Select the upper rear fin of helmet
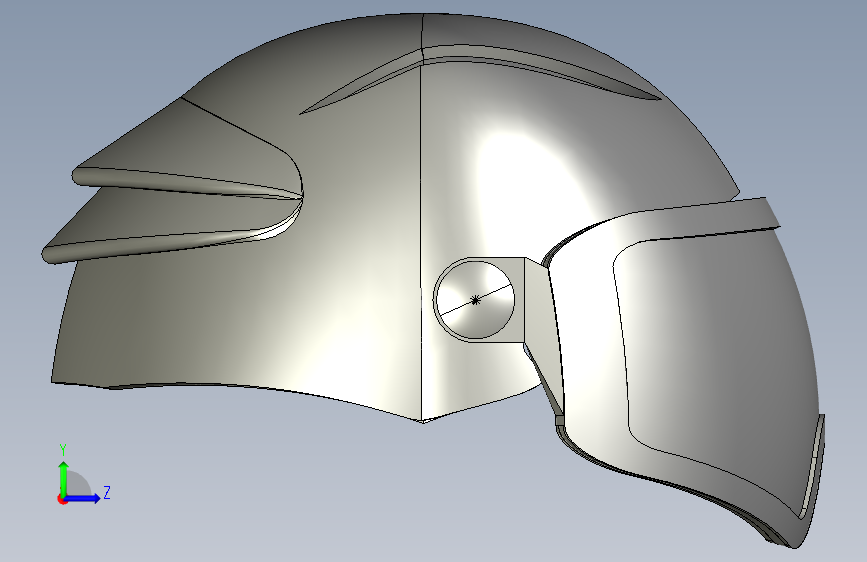The width and height of the screenshot is (867, 562). pos(188,149)
